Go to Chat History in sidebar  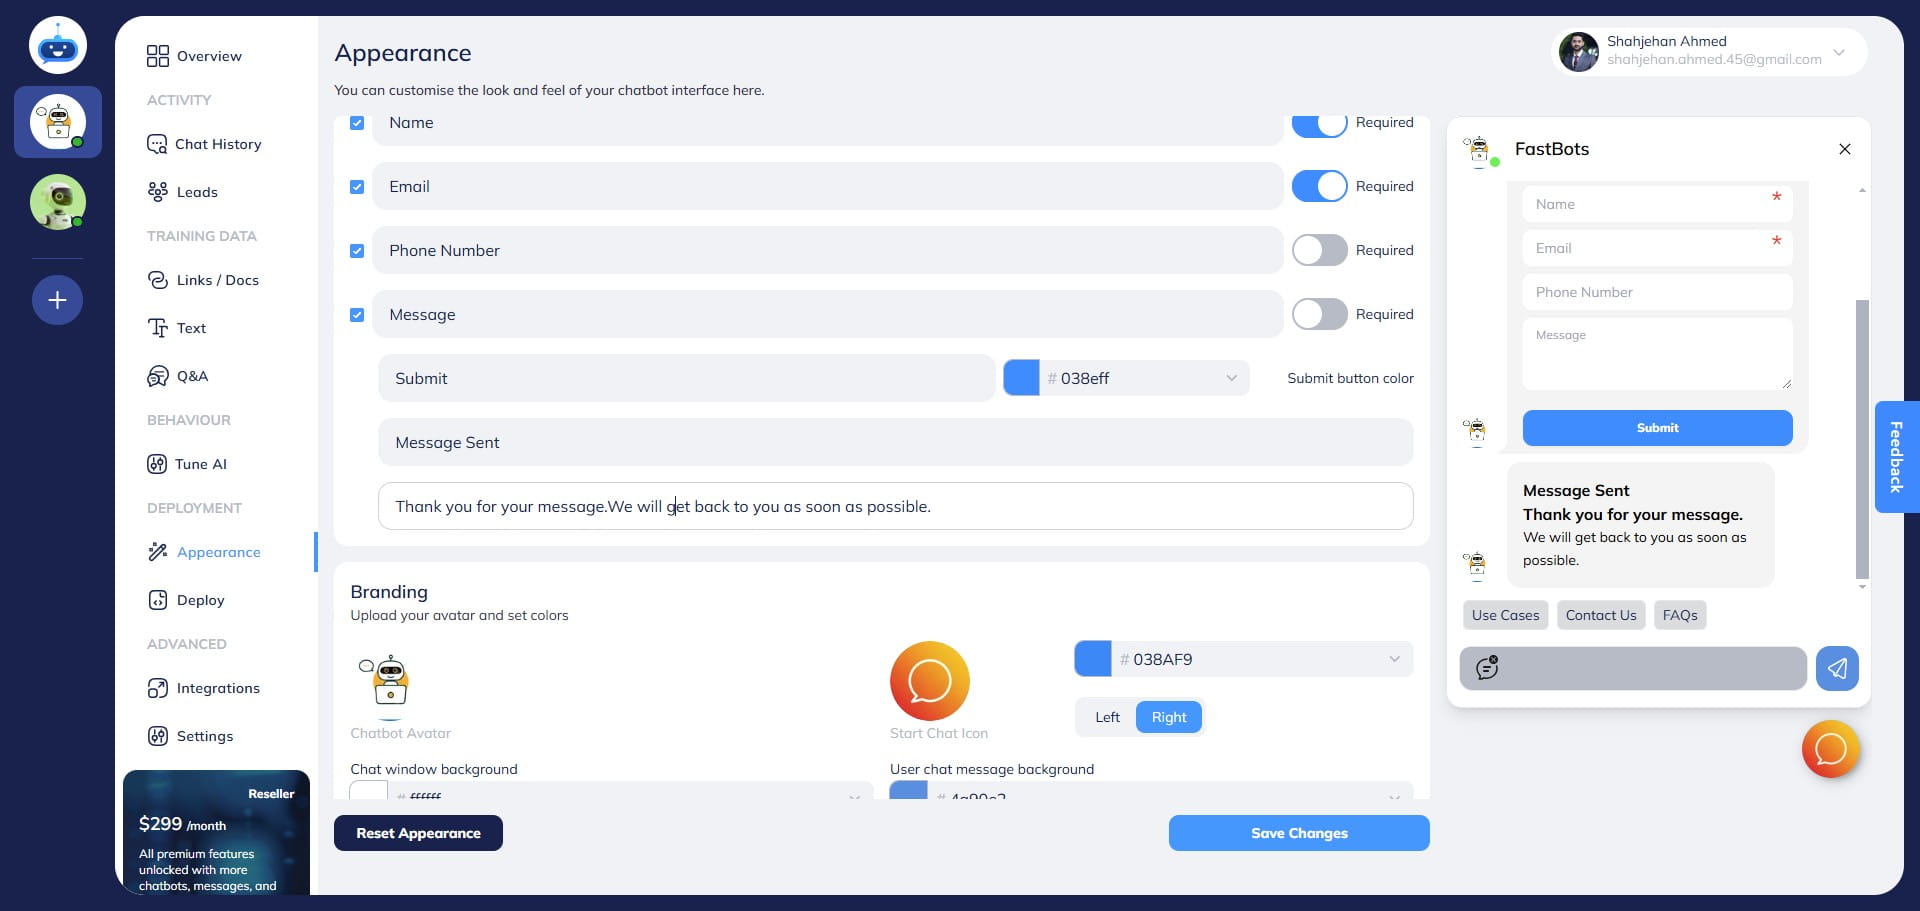coord(217,144)
